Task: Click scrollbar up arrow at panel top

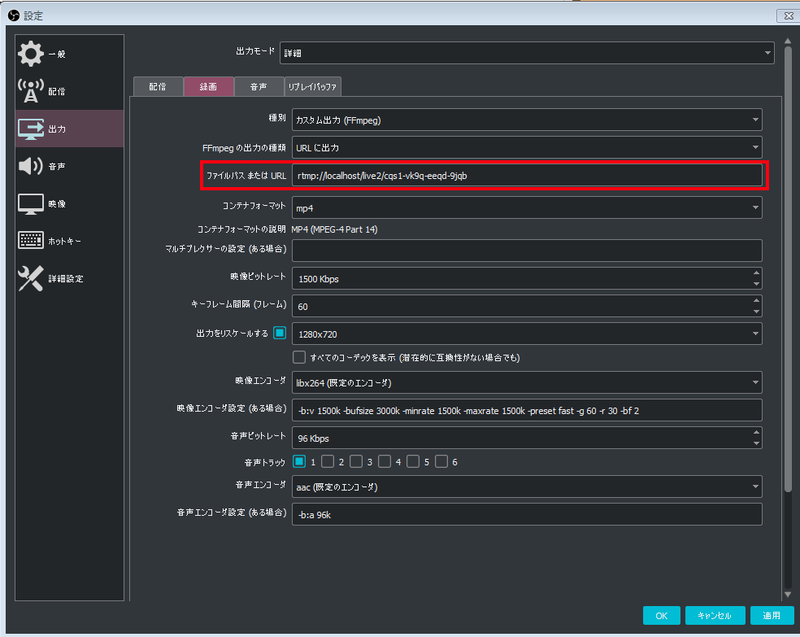Action: (x=788, y=41)
